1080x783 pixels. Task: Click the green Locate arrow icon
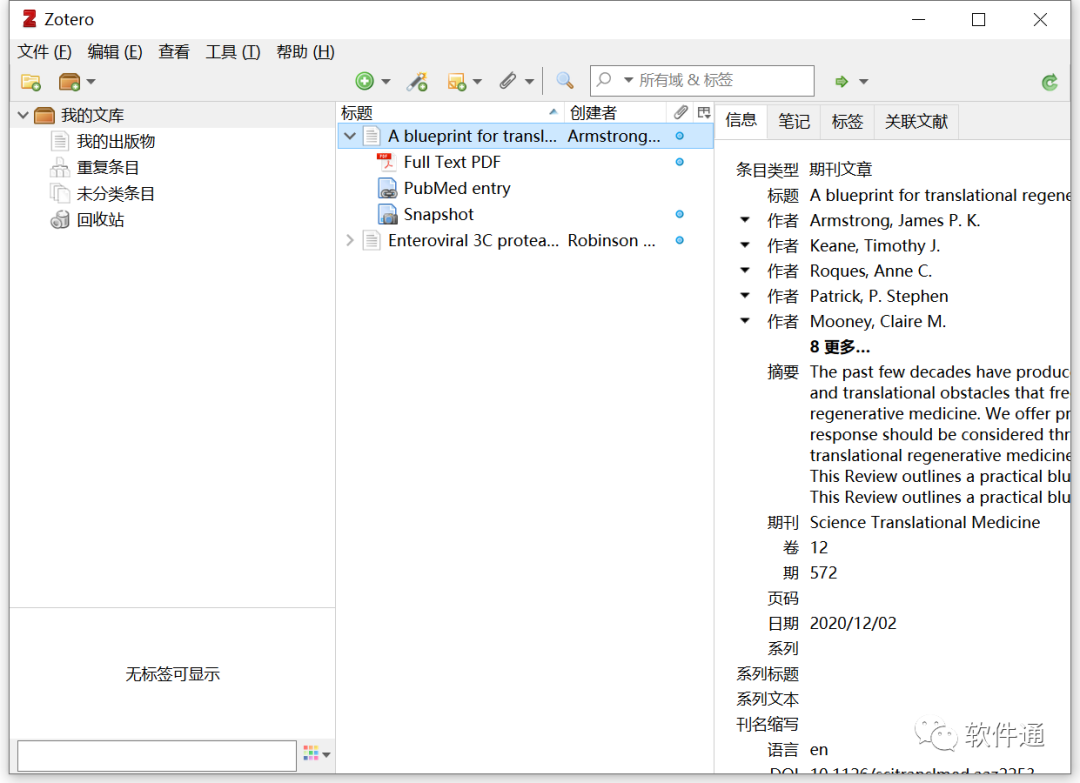point(842,82)
